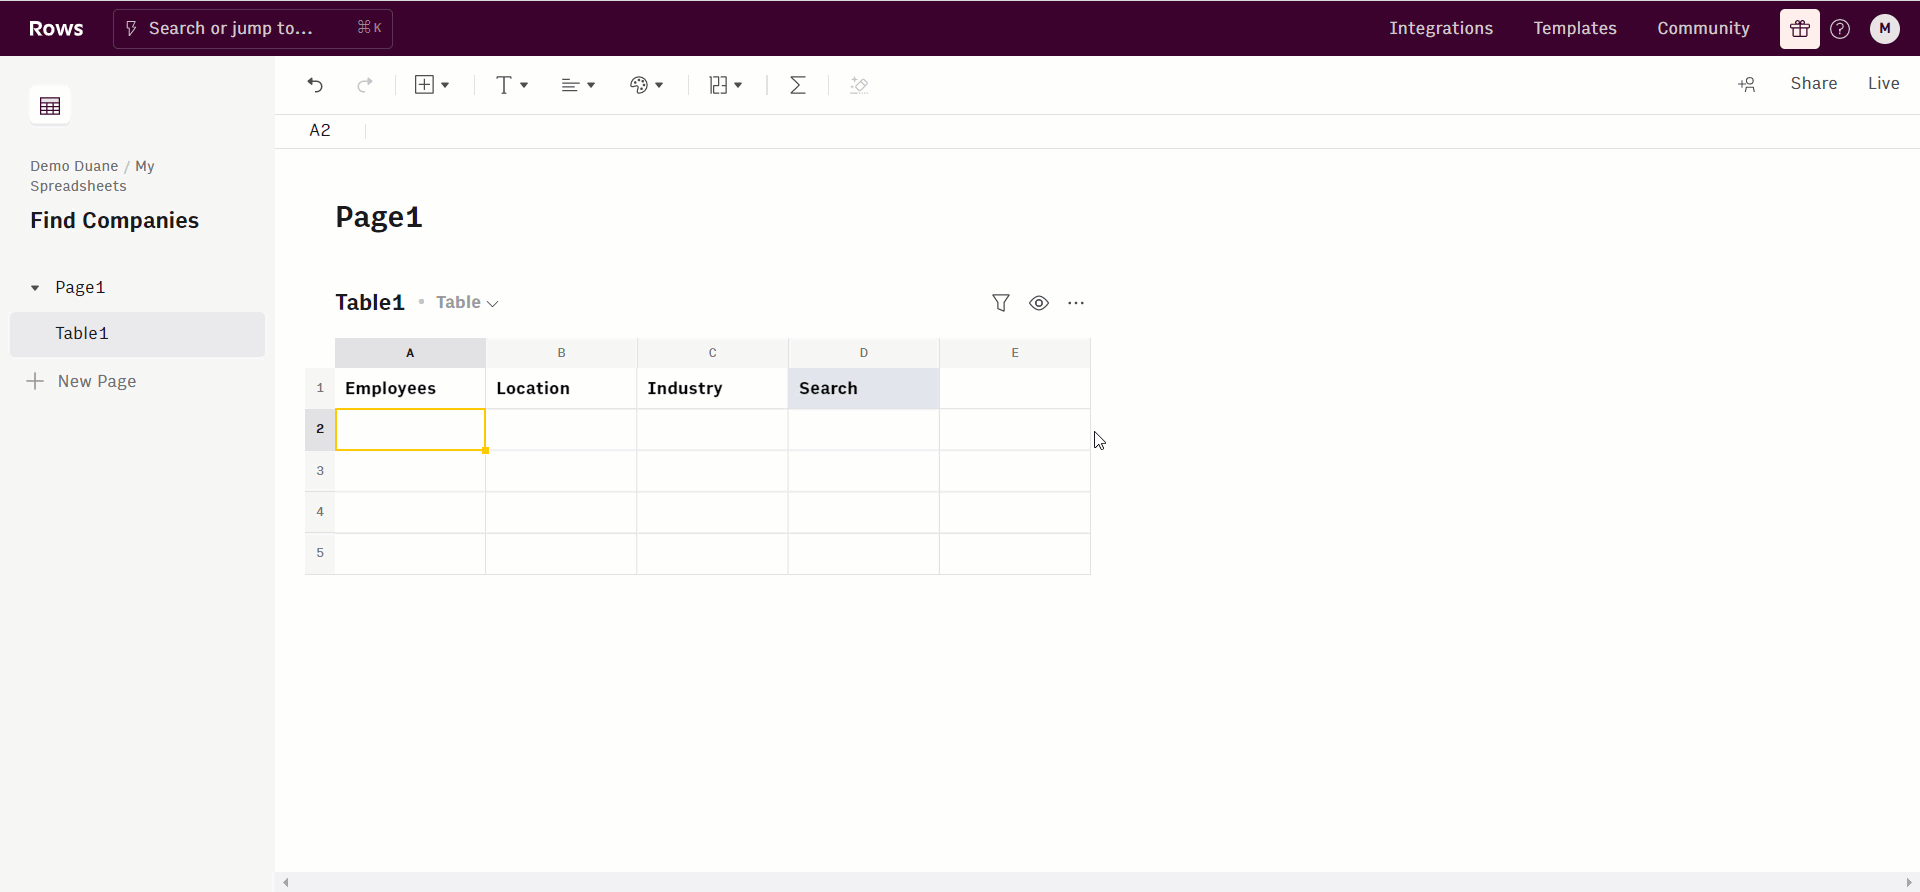This screenshot has height=892, width=1920.
Task: Click the clear formatting eraser icon
Action: 859,85
